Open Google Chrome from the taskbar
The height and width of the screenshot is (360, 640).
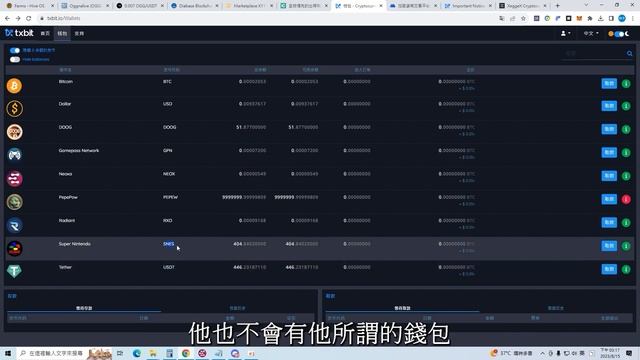(x=186, y=353)
